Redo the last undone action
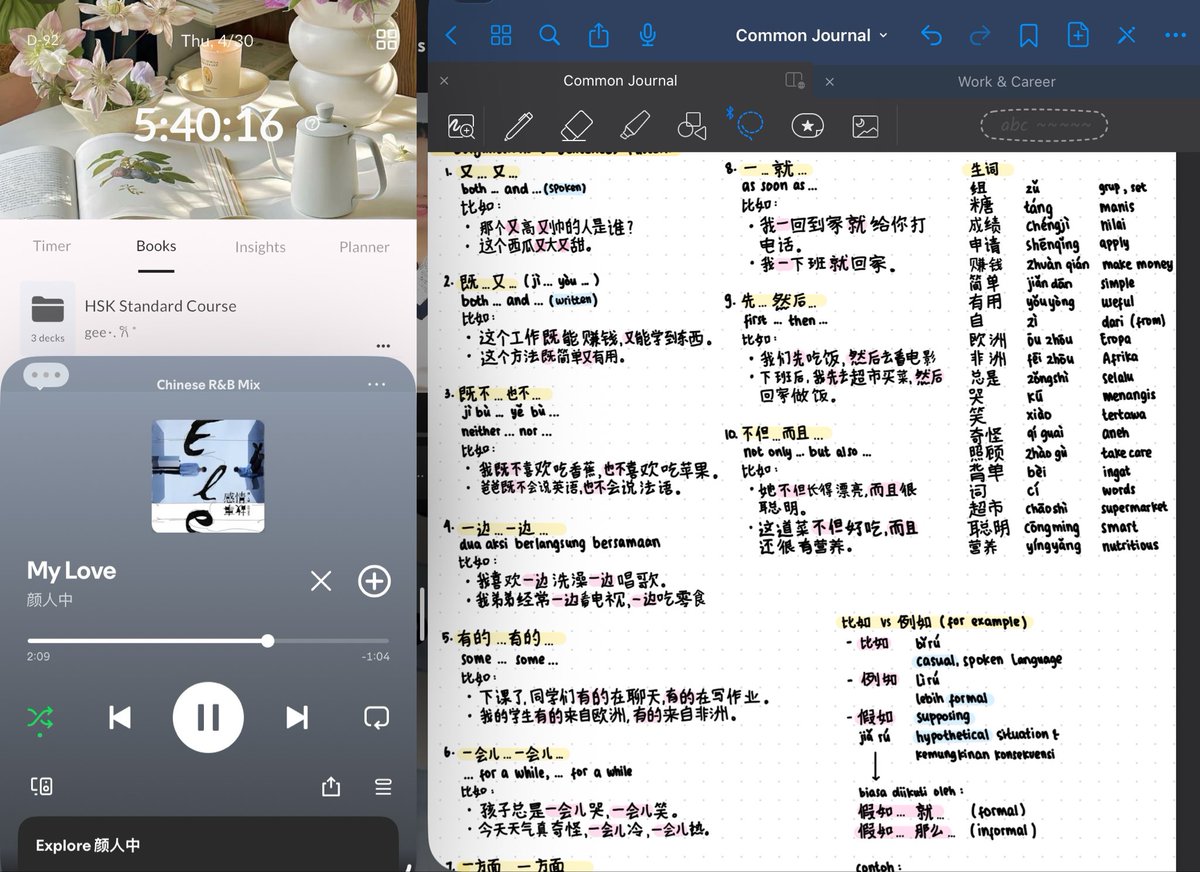This screenshot has width=1200, height=872. coord(980,36)
